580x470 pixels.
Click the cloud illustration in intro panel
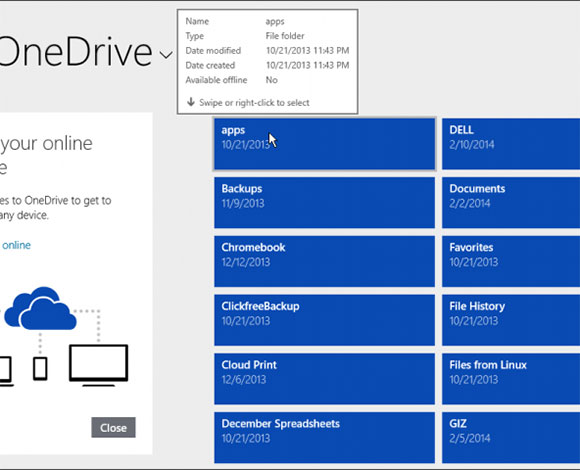(41, 308)
